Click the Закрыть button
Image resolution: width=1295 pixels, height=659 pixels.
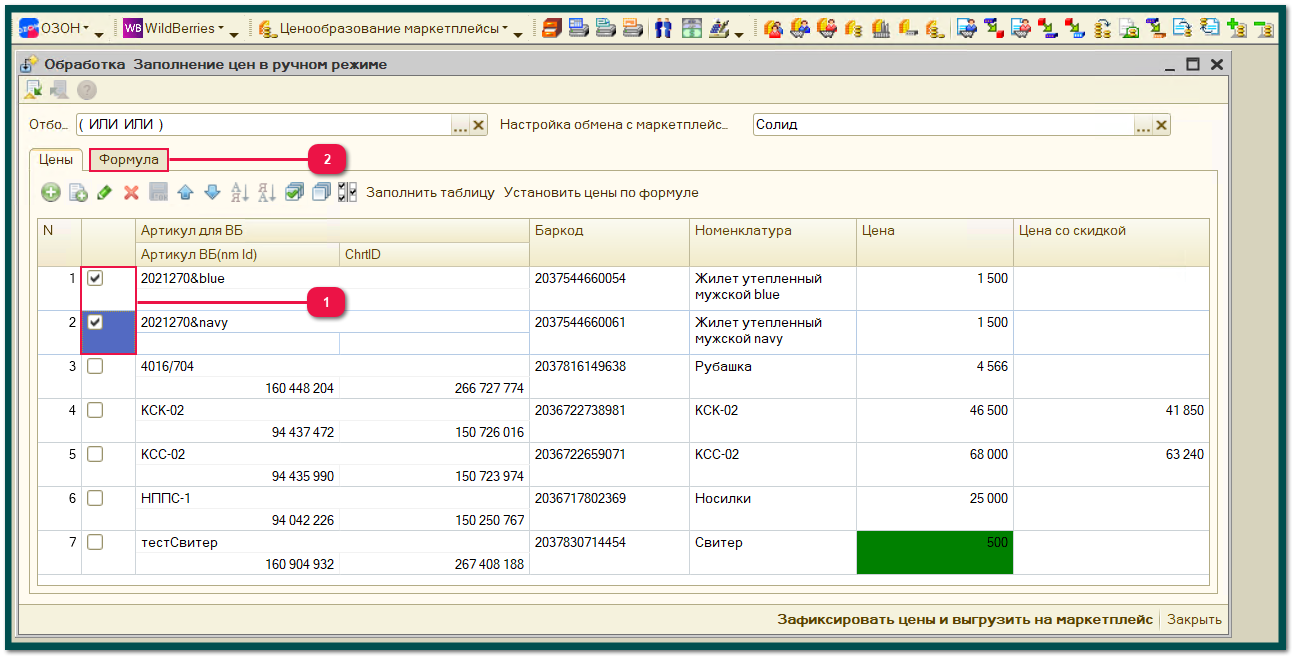point(1194,619)
